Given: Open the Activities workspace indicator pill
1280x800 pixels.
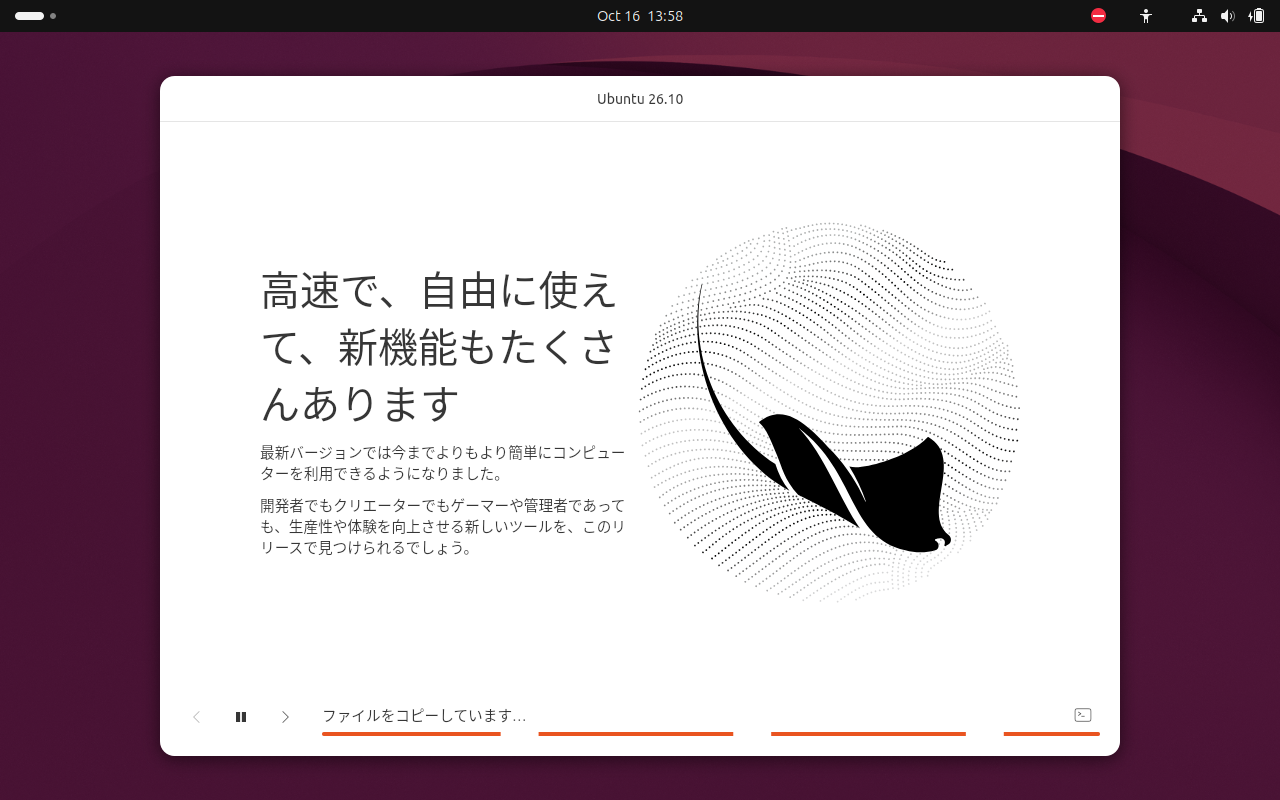Looking at the screenshot, I should [x=35, y=16].
